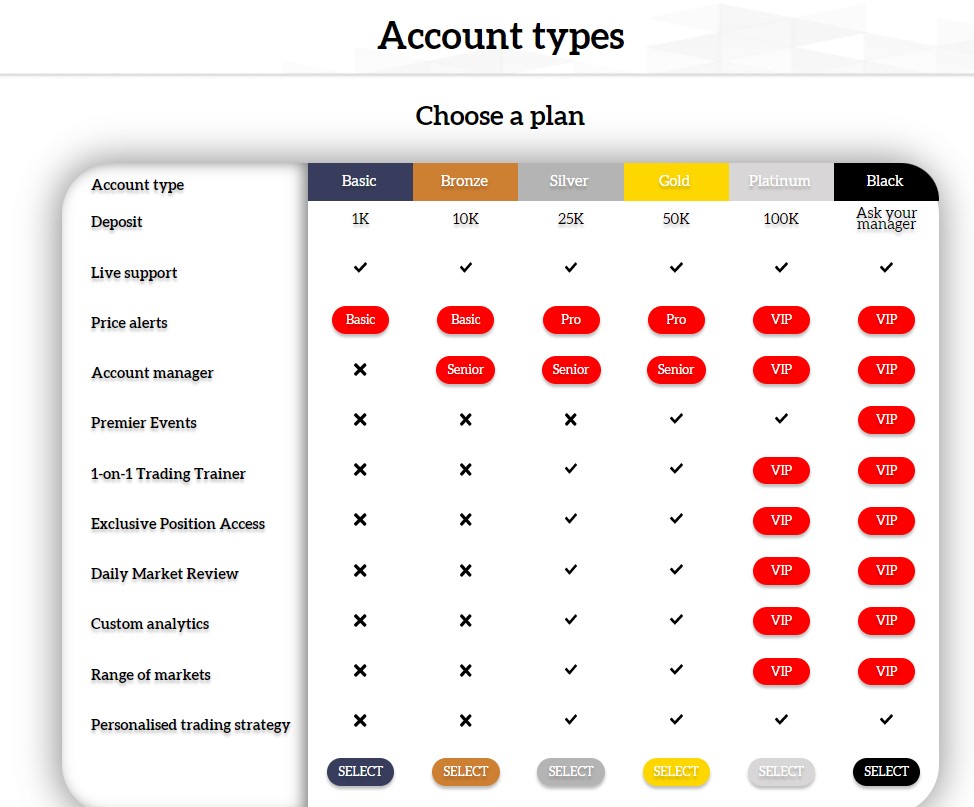Viewport: 974px width, 807px height.
Task: Click Pro price alerts badge in Silver column
Action: [571, 320]
